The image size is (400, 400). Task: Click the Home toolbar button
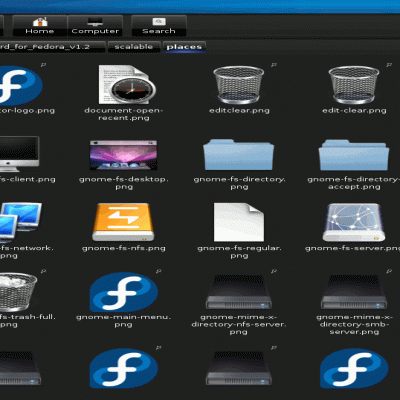[40, 26]
